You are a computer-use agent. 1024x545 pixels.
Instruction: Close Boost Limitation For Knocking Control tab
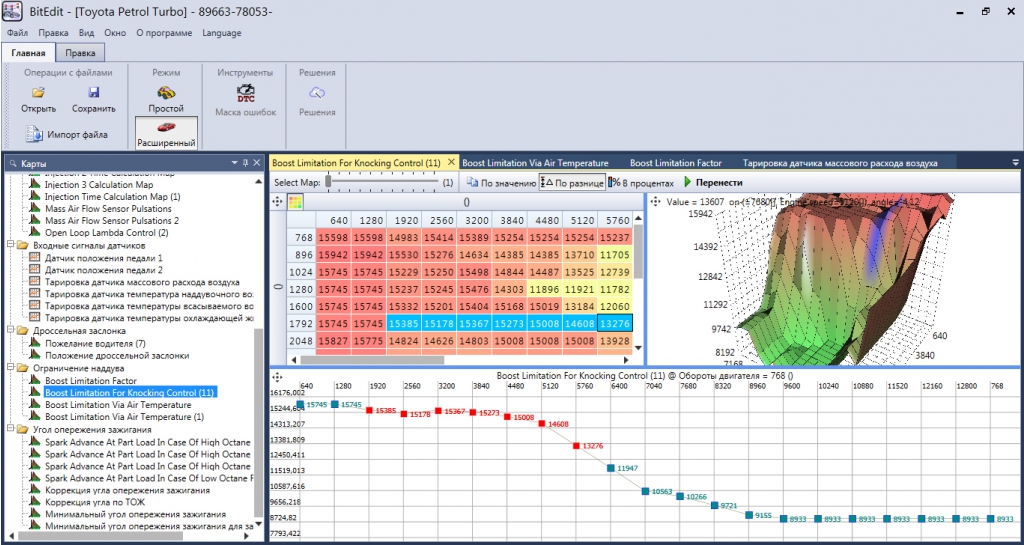tap(451, 163)
